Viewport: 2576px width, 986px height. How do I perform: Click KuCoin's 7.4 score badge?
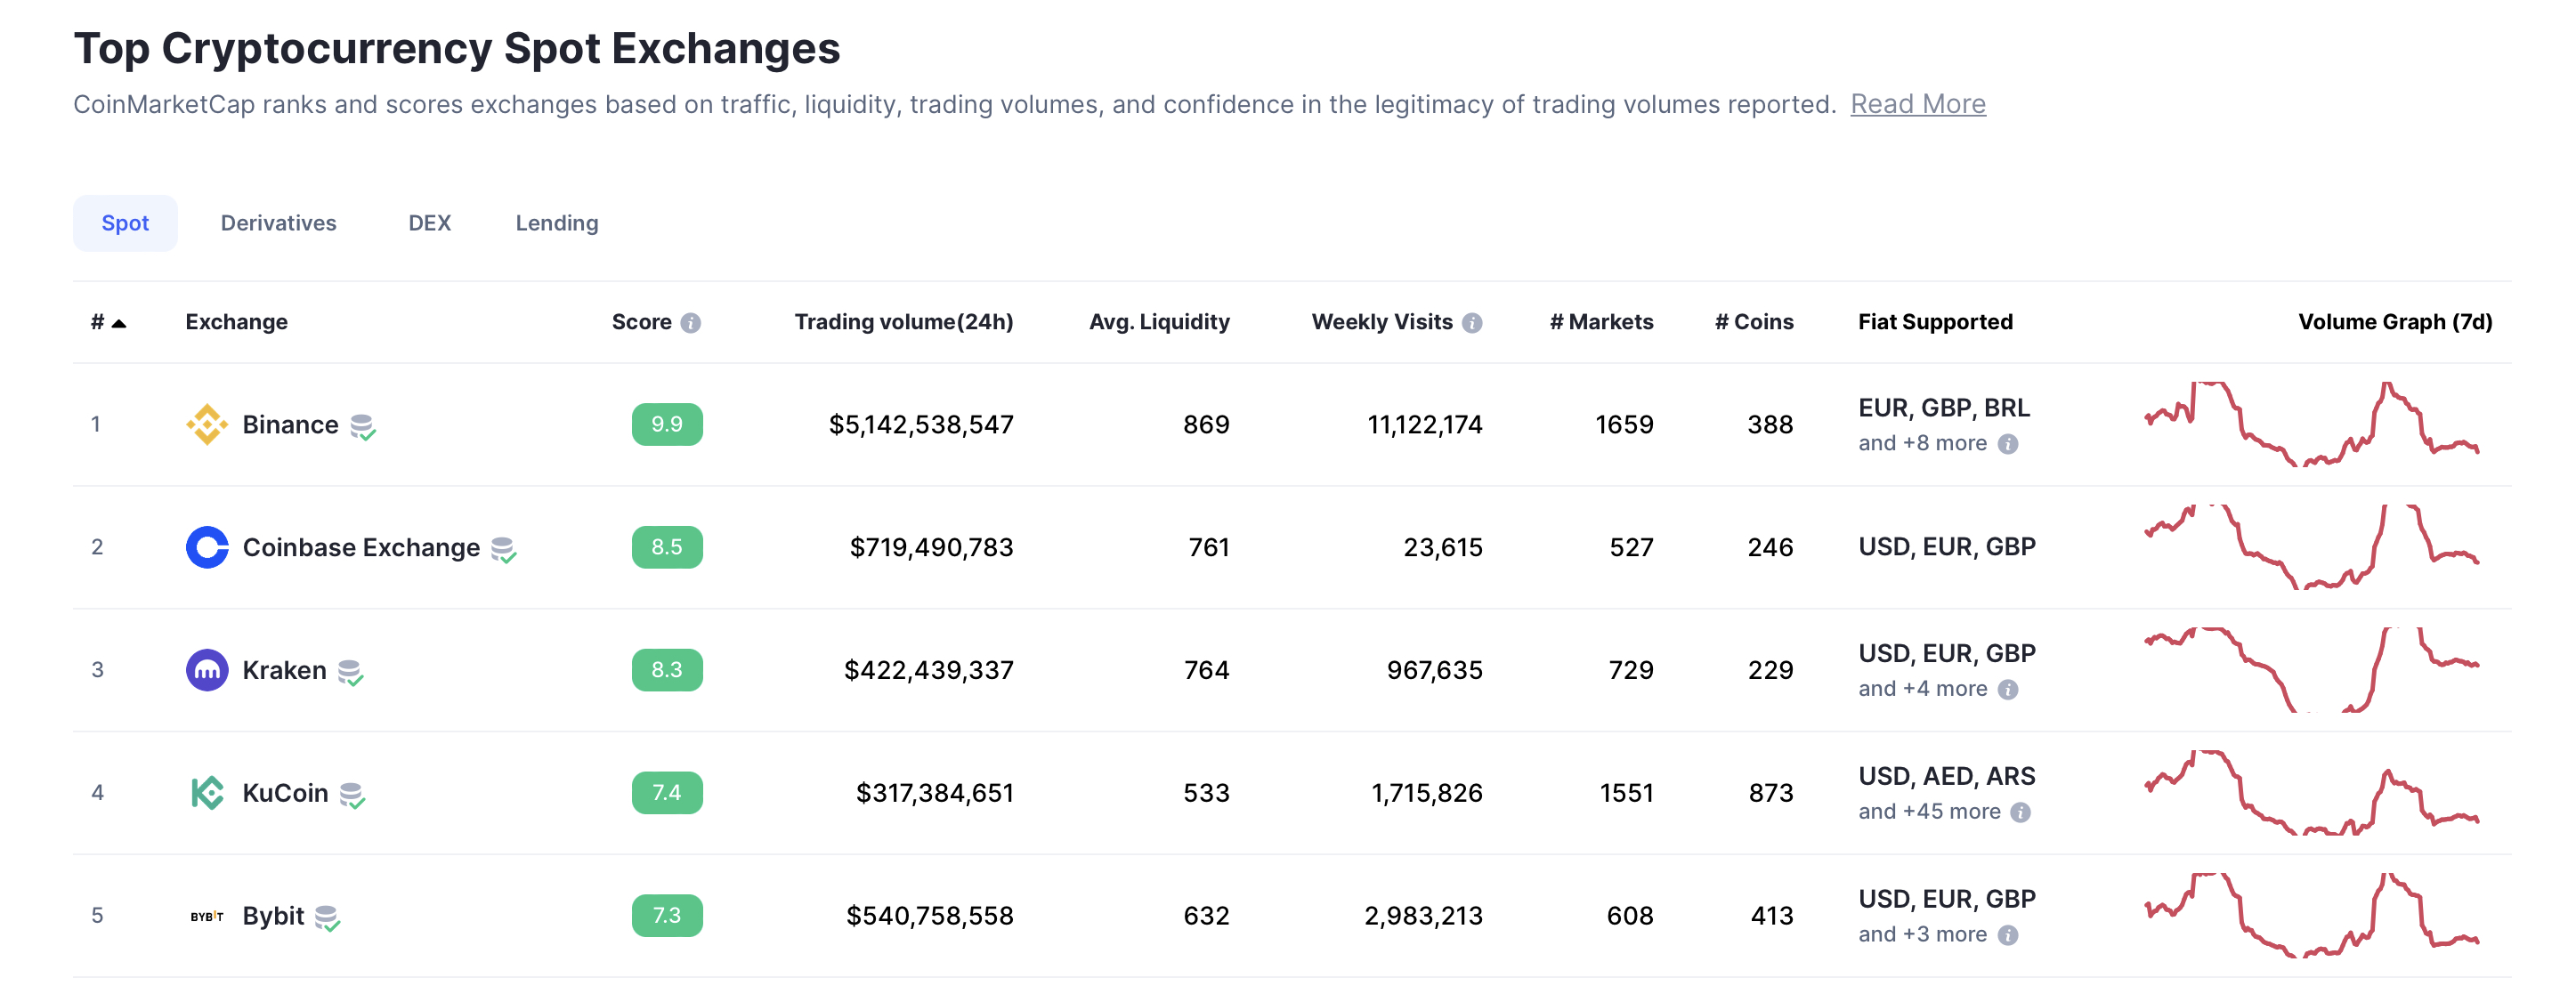pyautogui.click(x=667, y=793)
